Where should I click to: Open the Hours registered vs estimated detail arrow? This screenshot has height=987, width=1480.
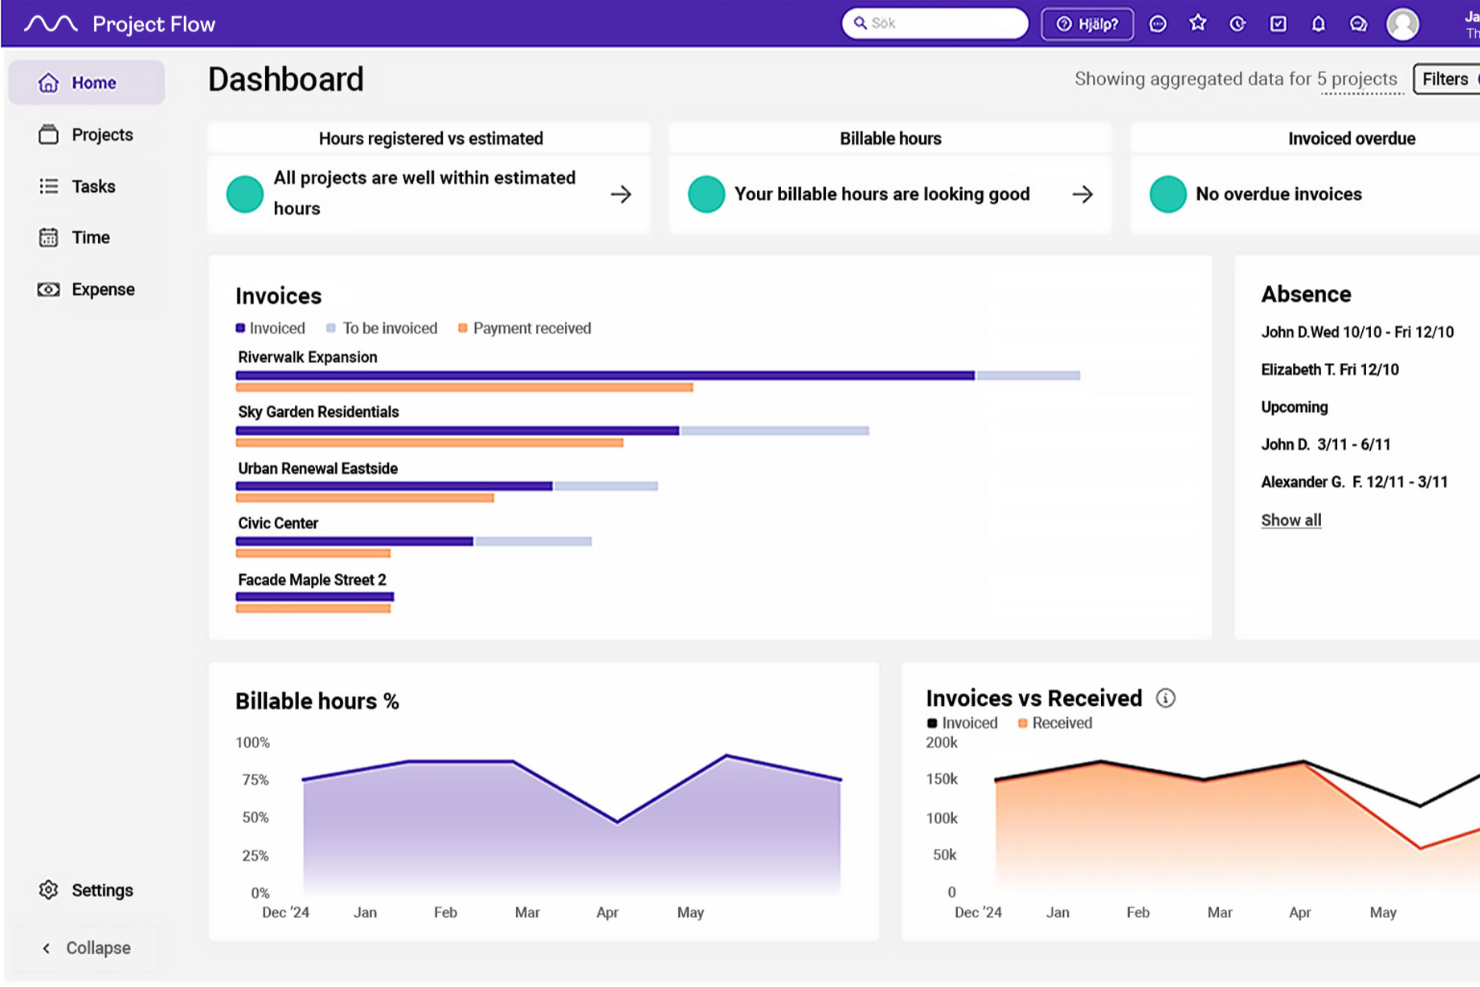pyautogui.click(x=621, y=195)
